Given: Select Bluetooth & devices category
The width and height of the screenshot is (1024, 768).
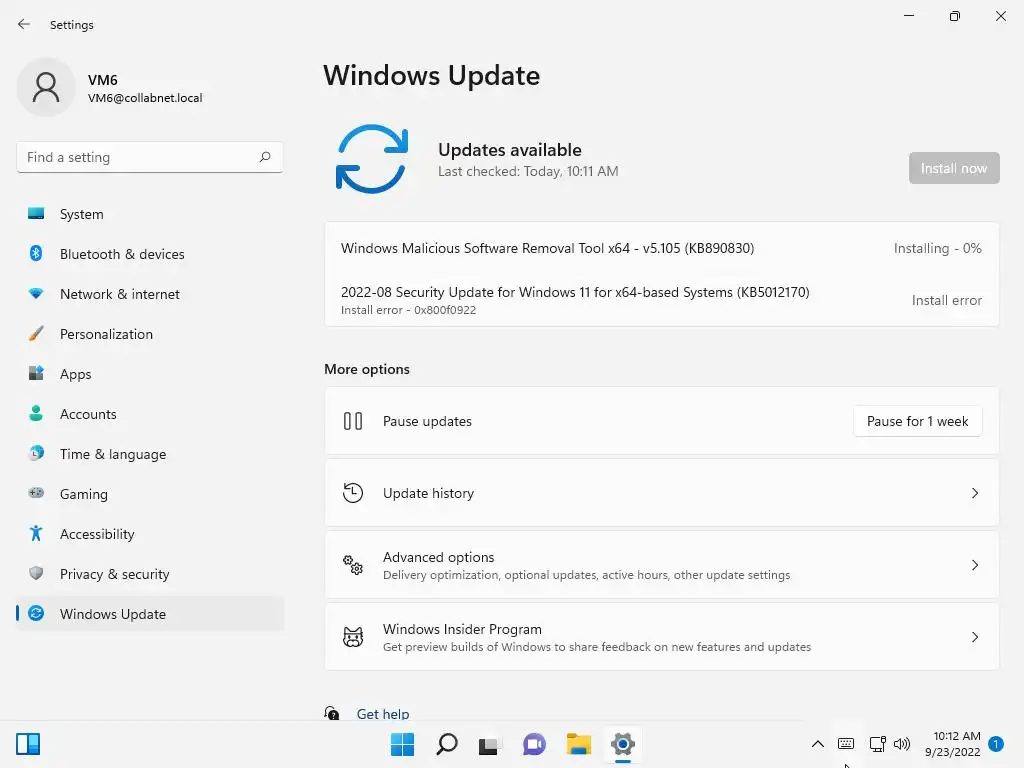Looking at the screenshot, I should [150, 254].
